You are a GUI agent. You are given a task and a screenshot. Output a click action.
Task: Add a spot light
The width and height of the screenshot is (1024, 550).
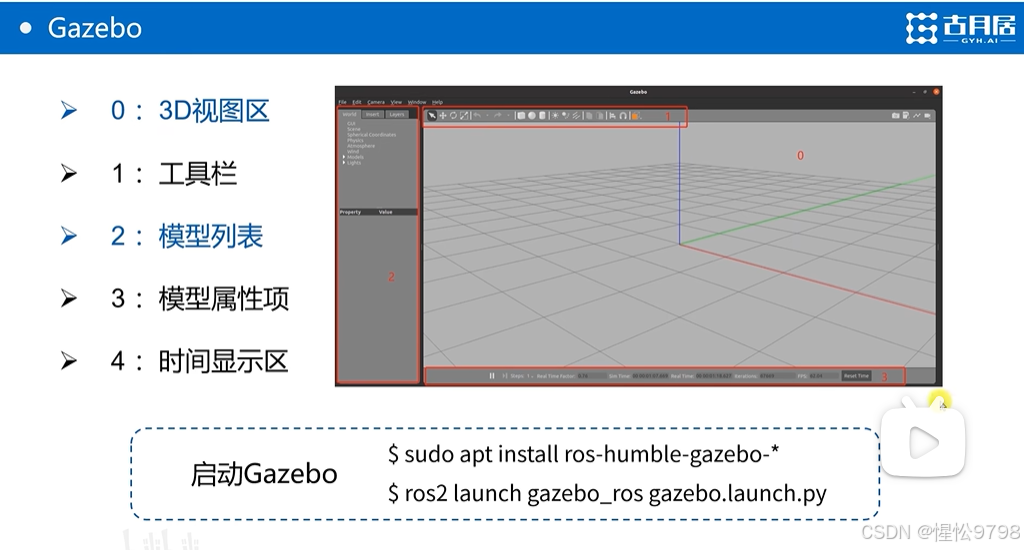pyautogui.click(x=566, y=116)
